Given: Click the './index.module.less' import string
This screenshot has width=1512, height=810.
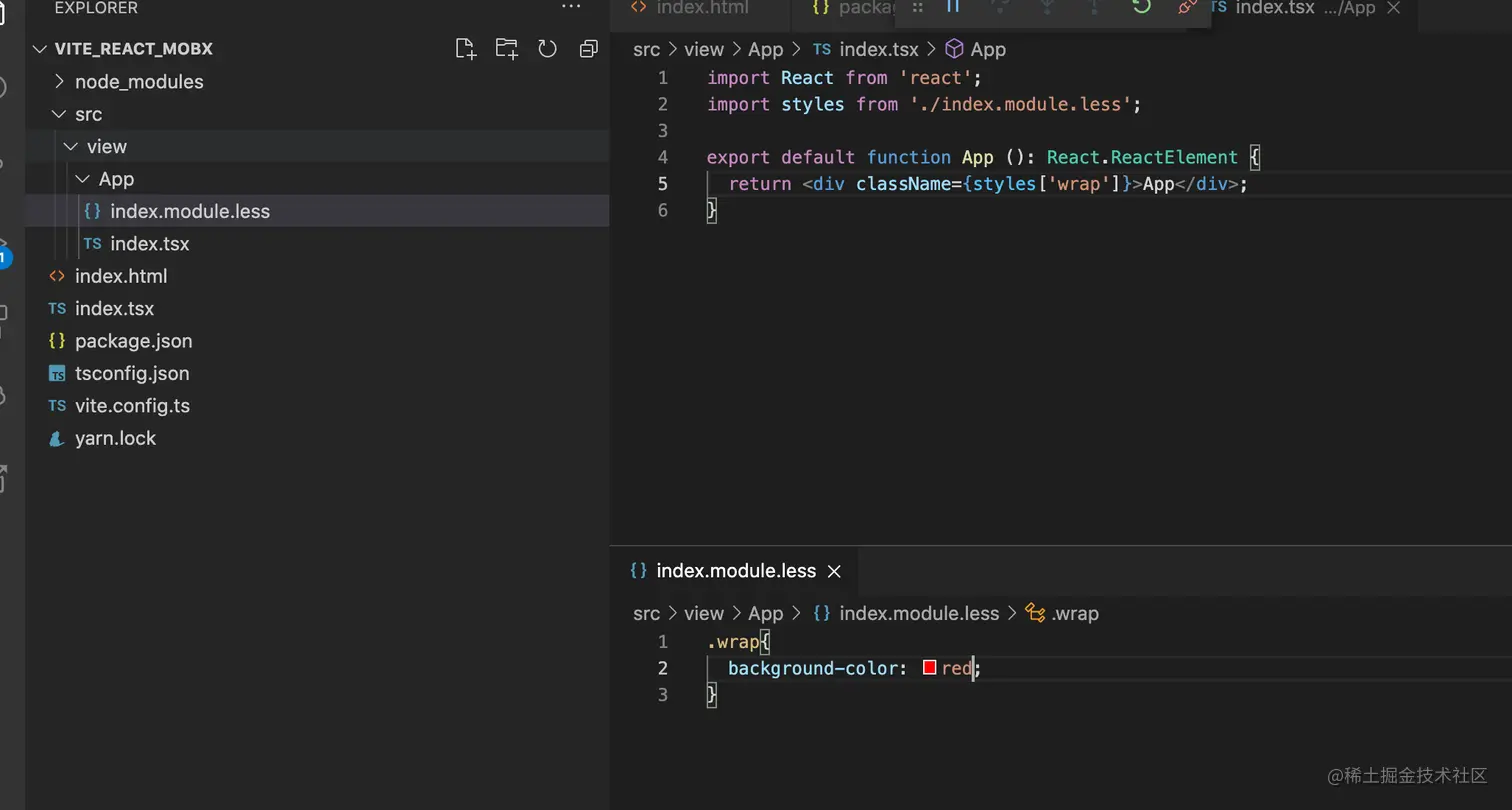Looking at the screenshot, I should (x=1020, y=104).
